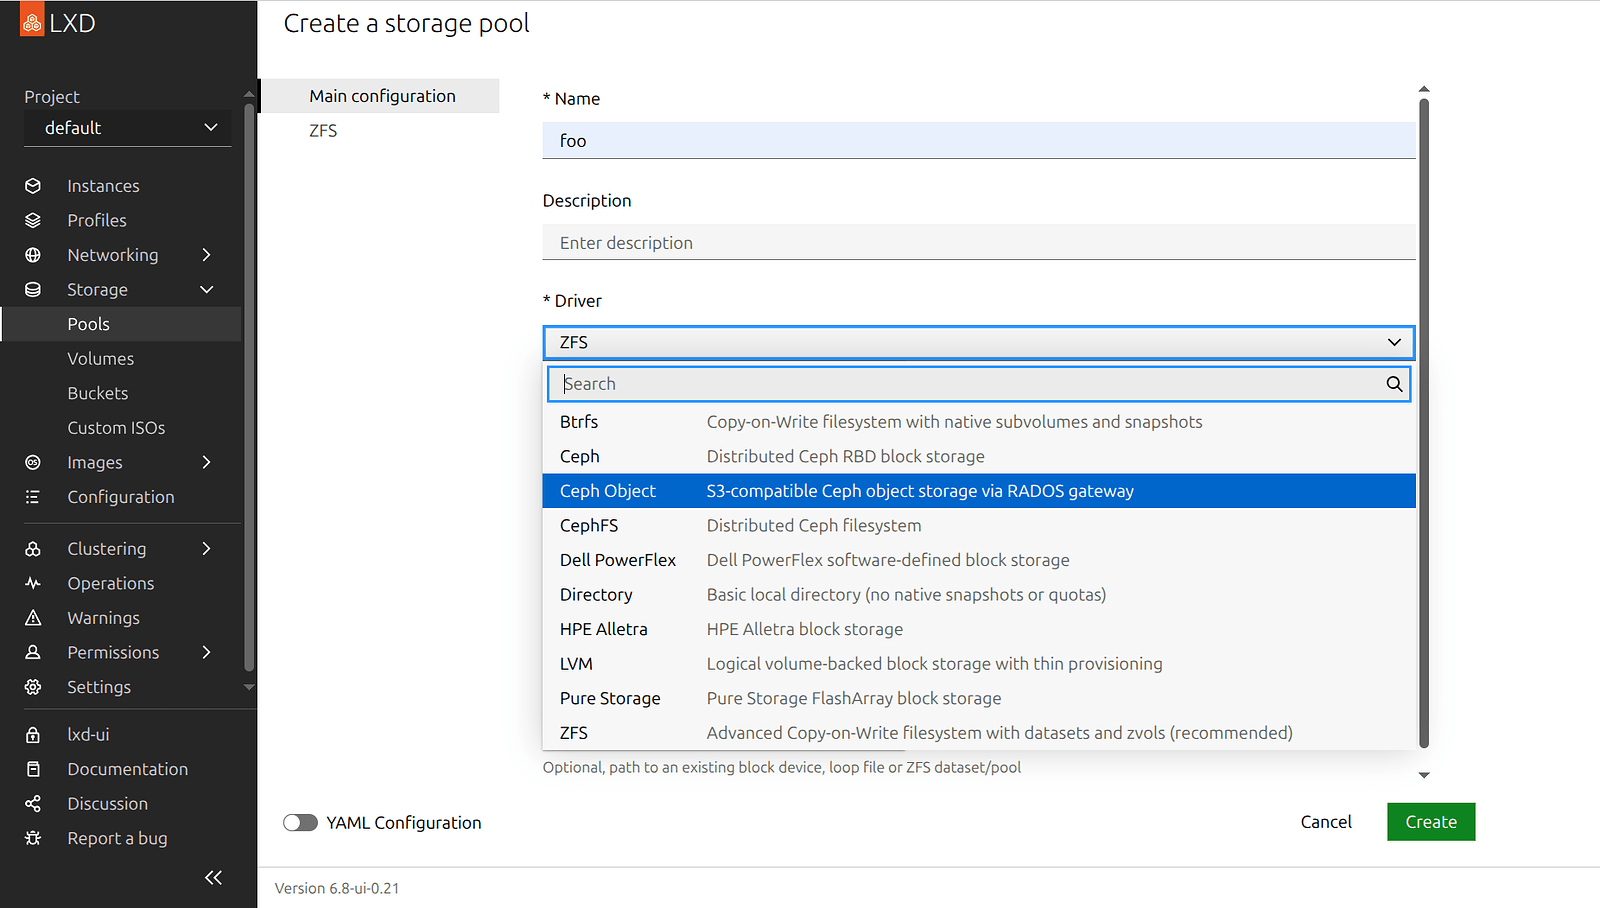Expand the Networking submenu chevron
1600x908 pixels.
206,255
